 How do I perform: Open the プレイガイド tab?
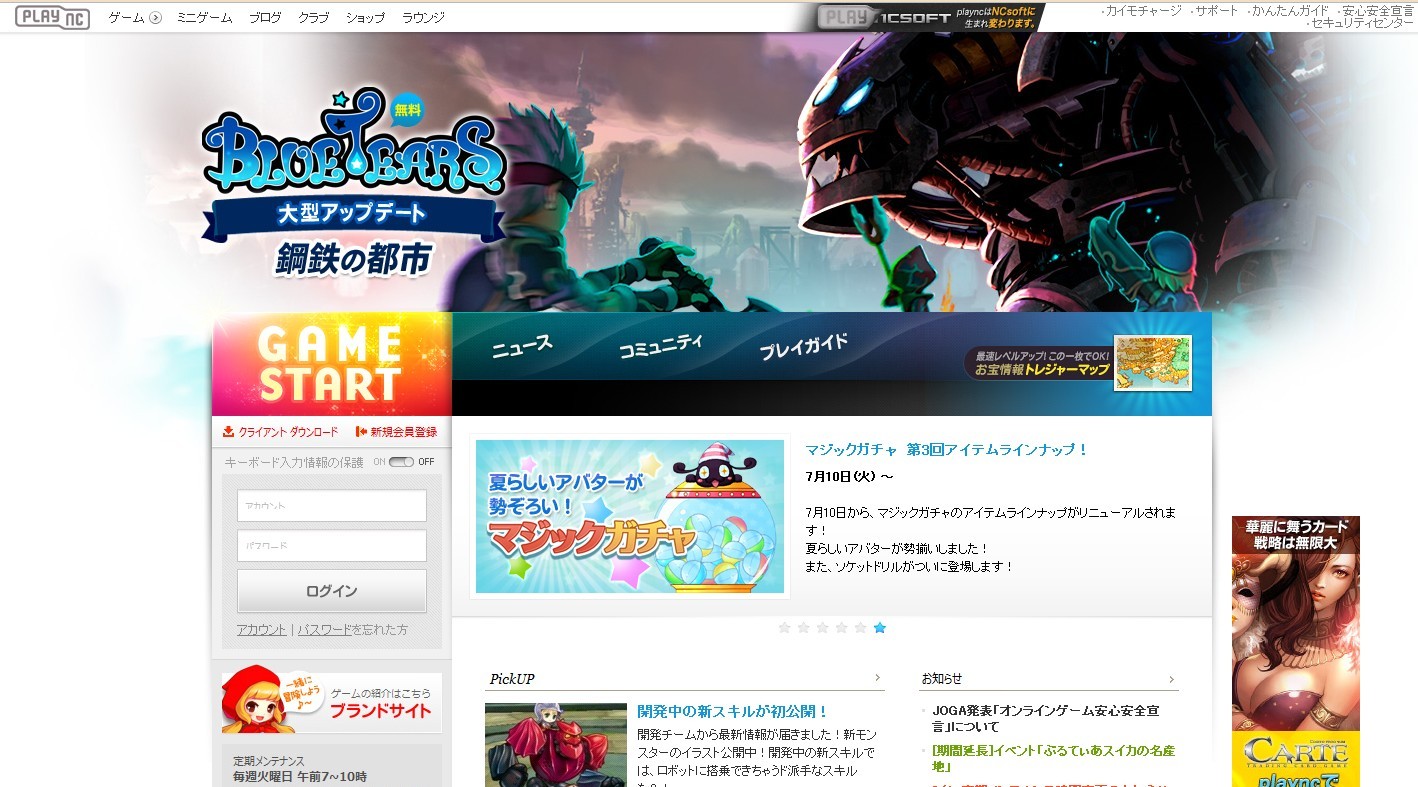point(803,346)
